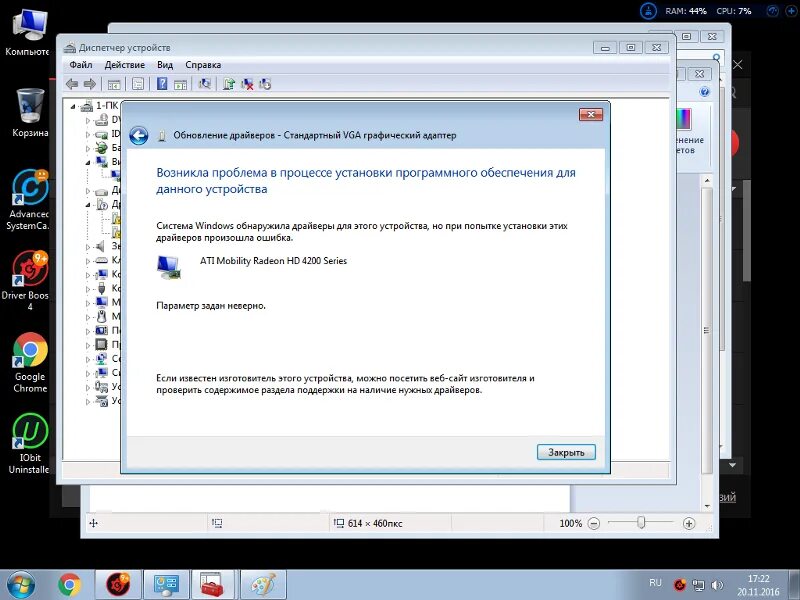Switch to Paint via taskbar palette icon
The width and height of the screenshot is (800, 600).
tap(263, 585)
